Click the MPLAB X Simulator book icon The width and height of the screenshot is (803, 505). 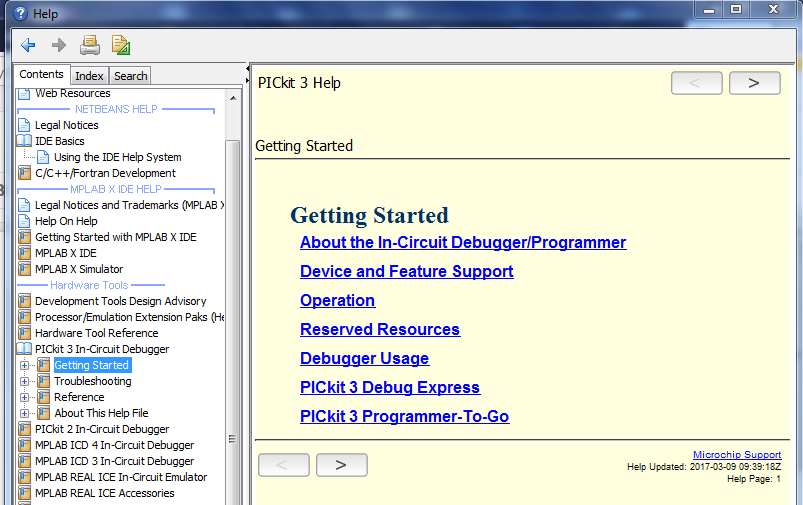(24, 269)
